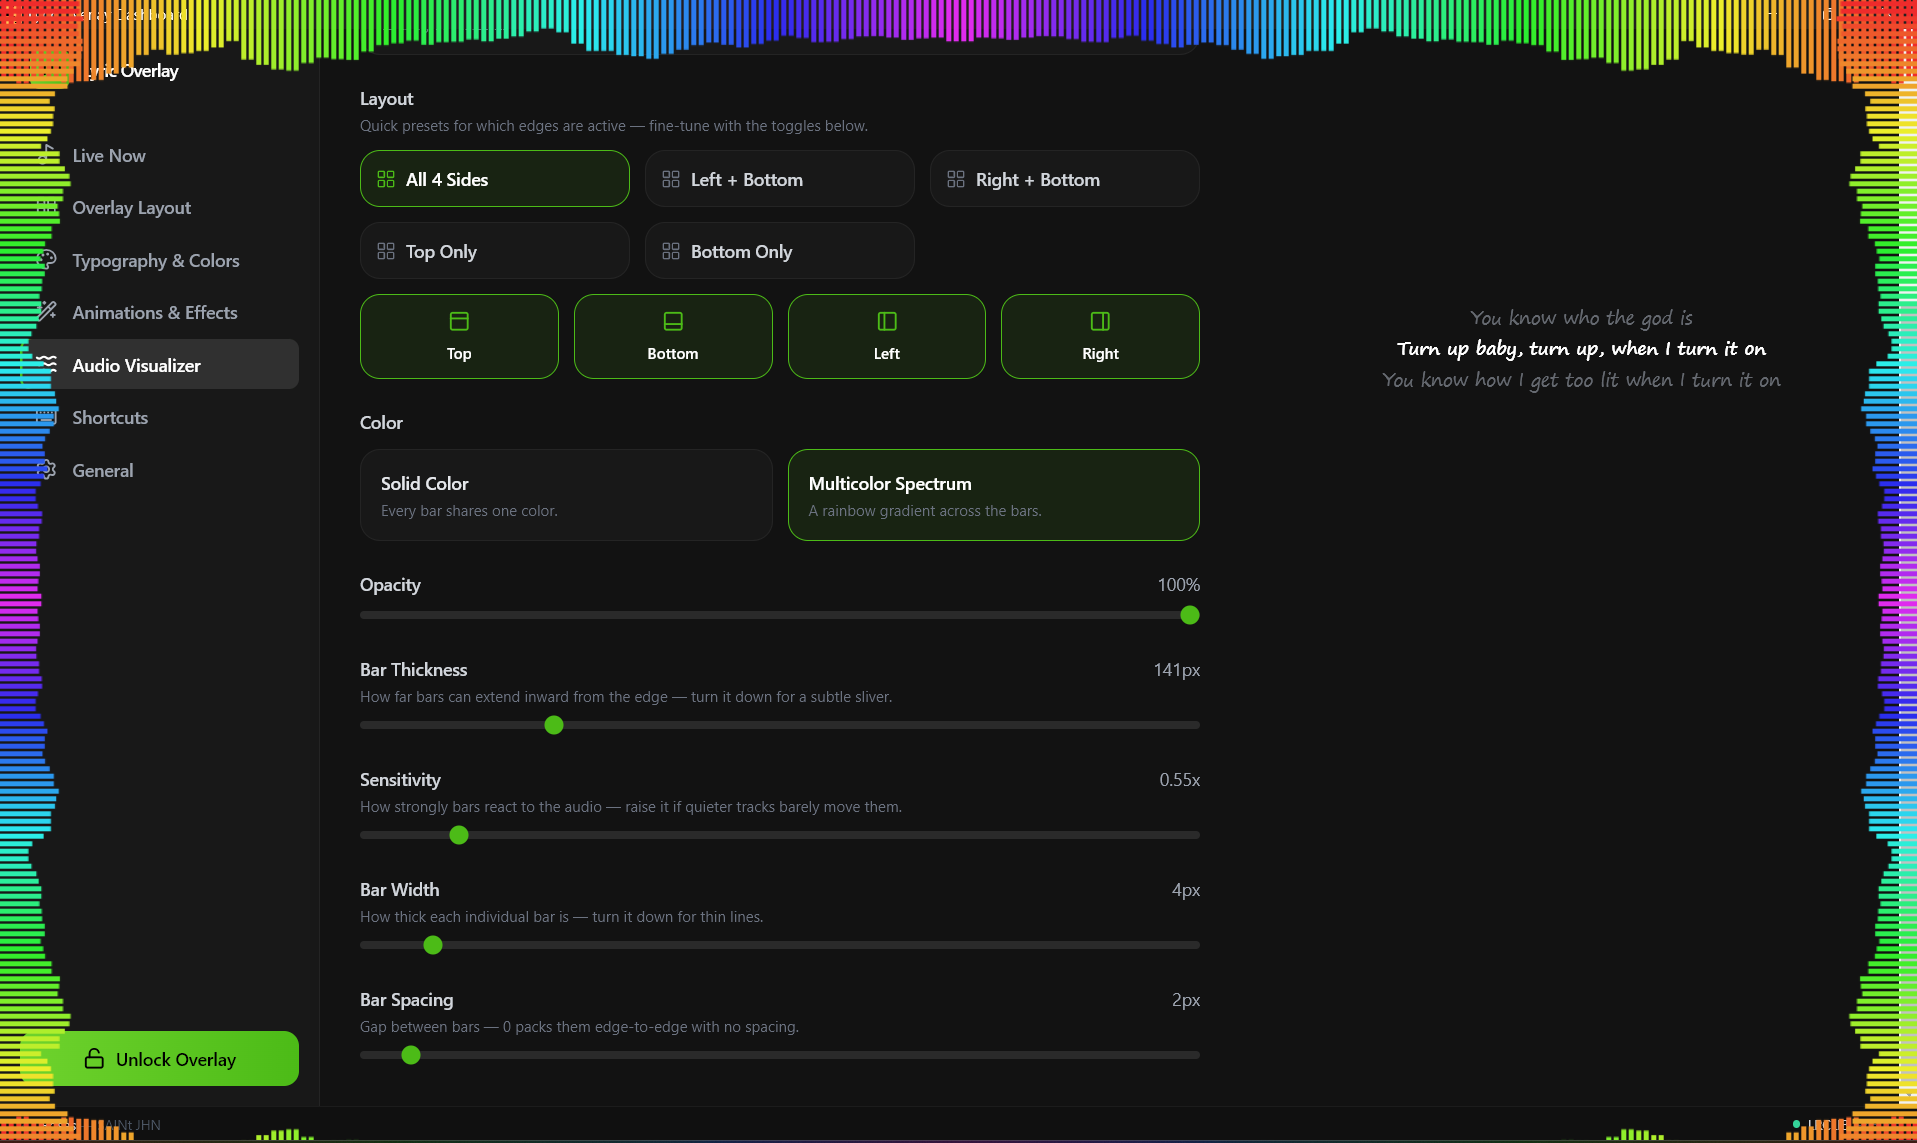Click the padlock icon on Unlock Overlay
The image size is (1917, 1143).
tap(94, 1058)
